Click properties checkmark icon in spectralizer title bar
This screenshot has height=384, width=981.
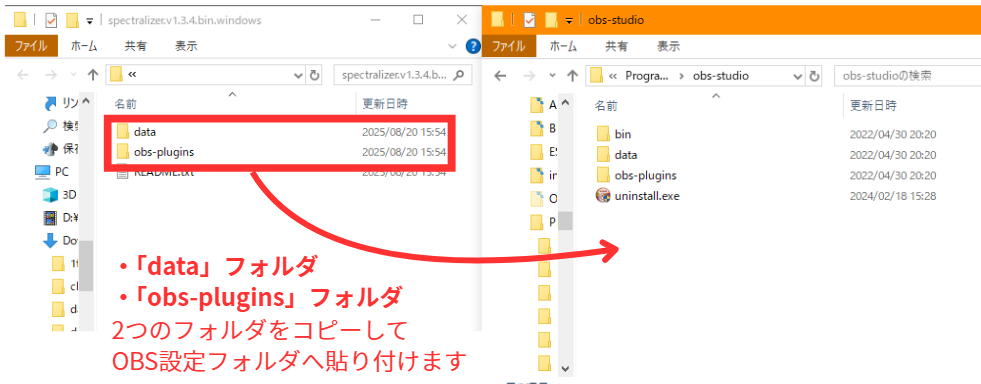[51, 21]
